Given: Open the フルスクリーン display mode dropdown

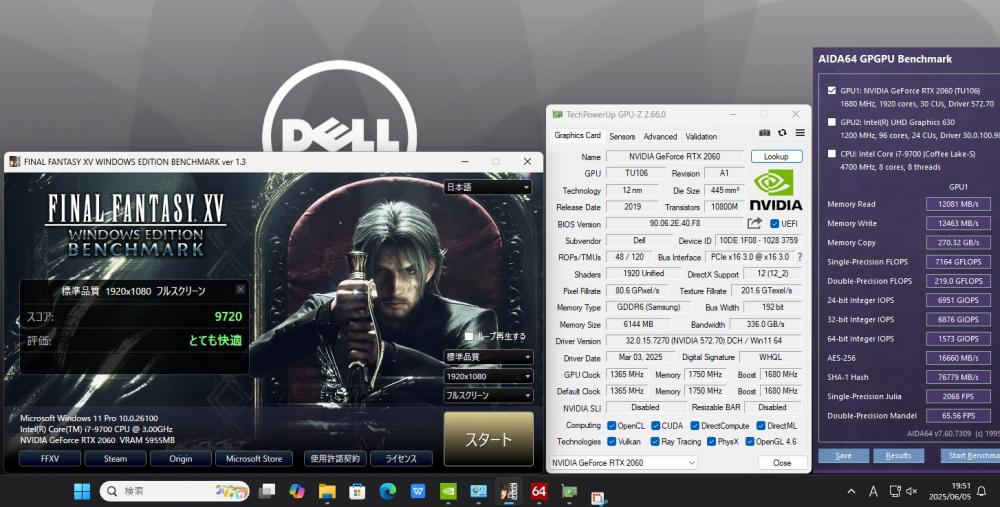Looking at the screenshot, I should click(488, 395).
